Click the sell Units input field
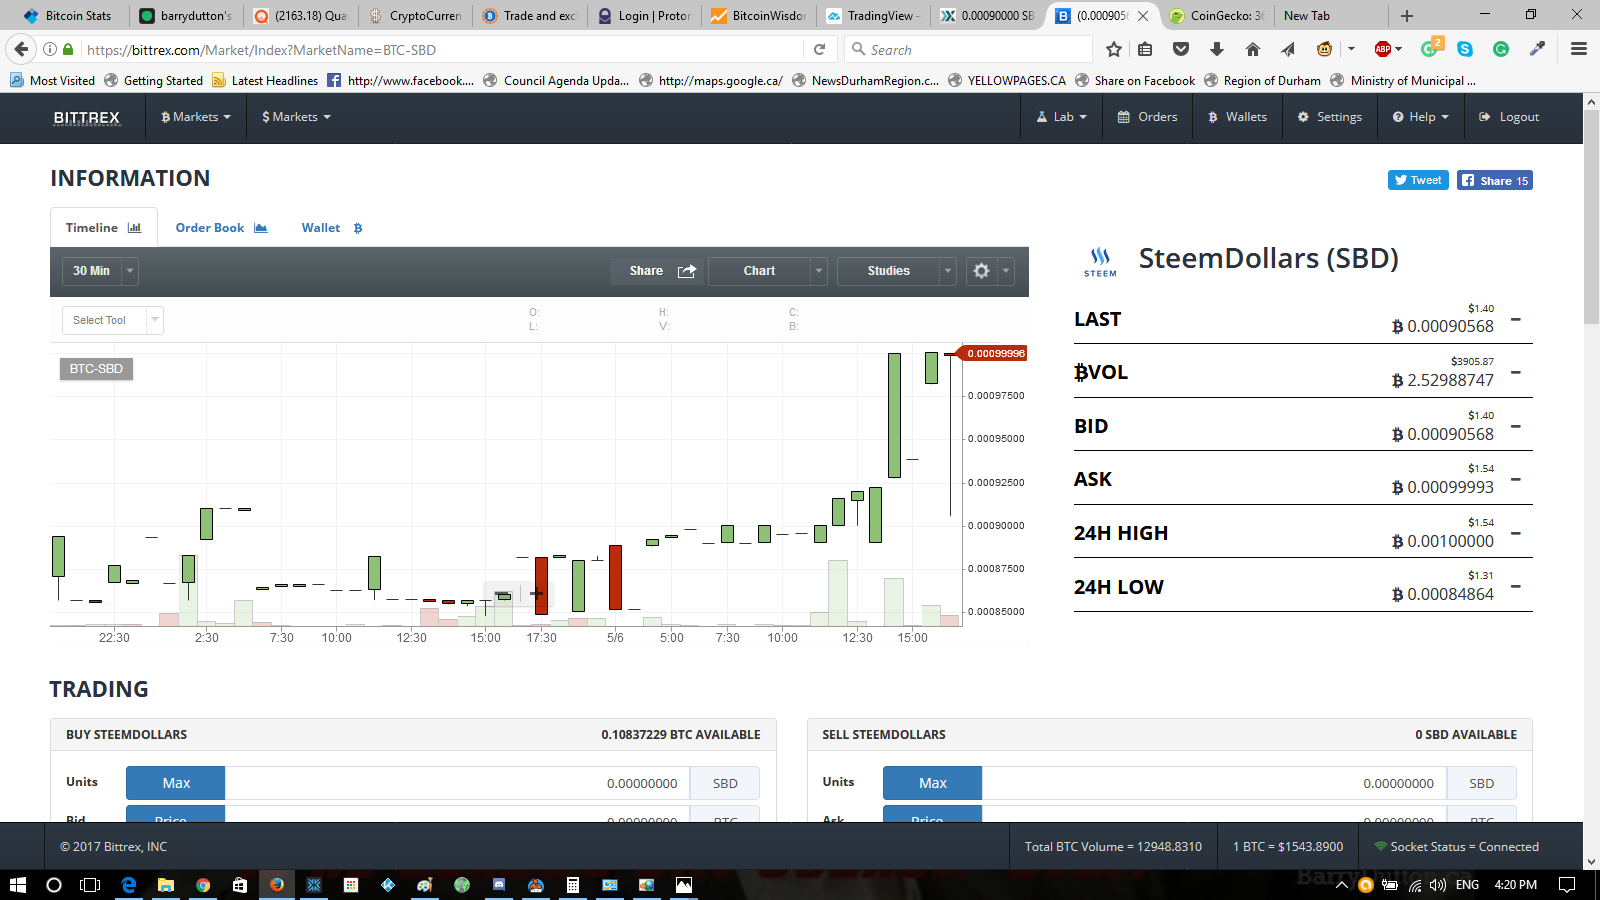1600x900 pixels. (x=1214, y=783)
